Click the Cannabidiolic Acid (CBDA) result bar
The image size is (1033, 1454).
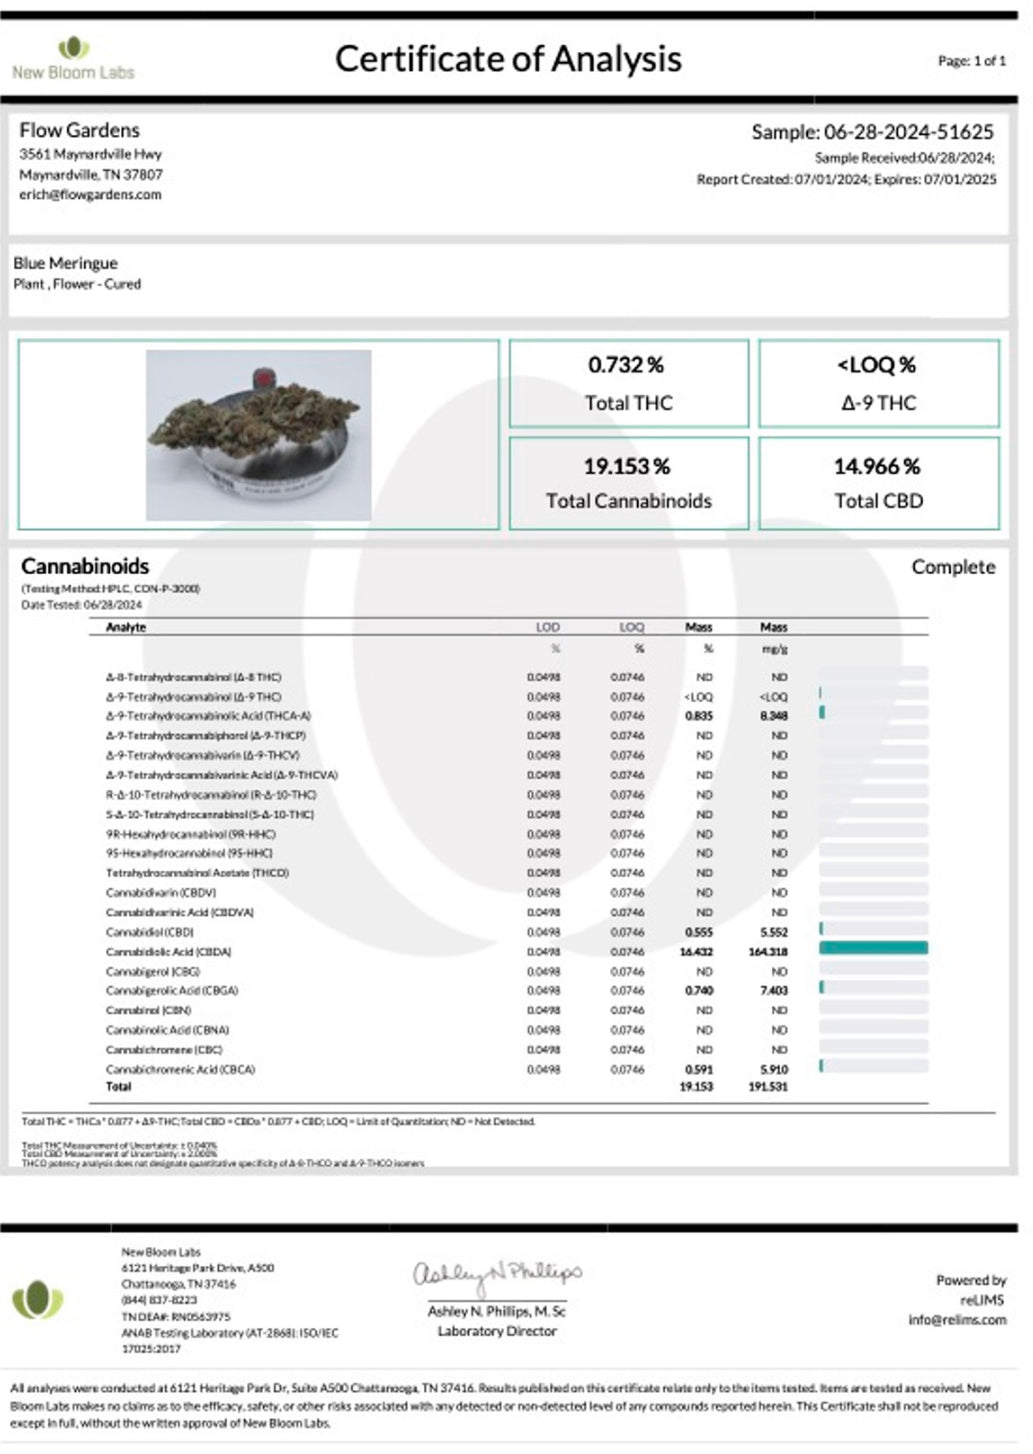coord(872,951)
